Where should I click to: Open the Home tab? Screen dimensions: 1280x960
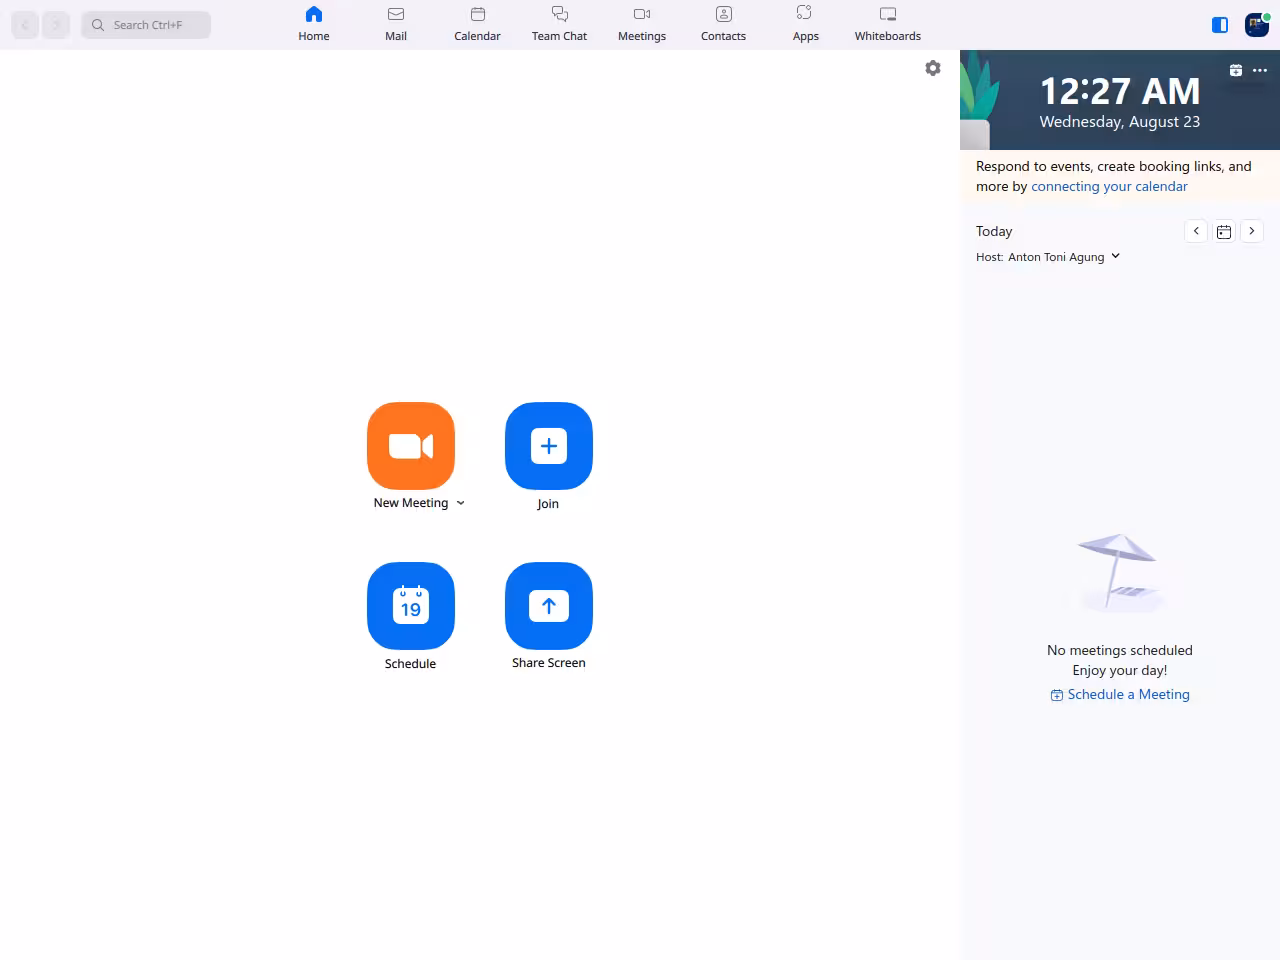tap(314, 24)
